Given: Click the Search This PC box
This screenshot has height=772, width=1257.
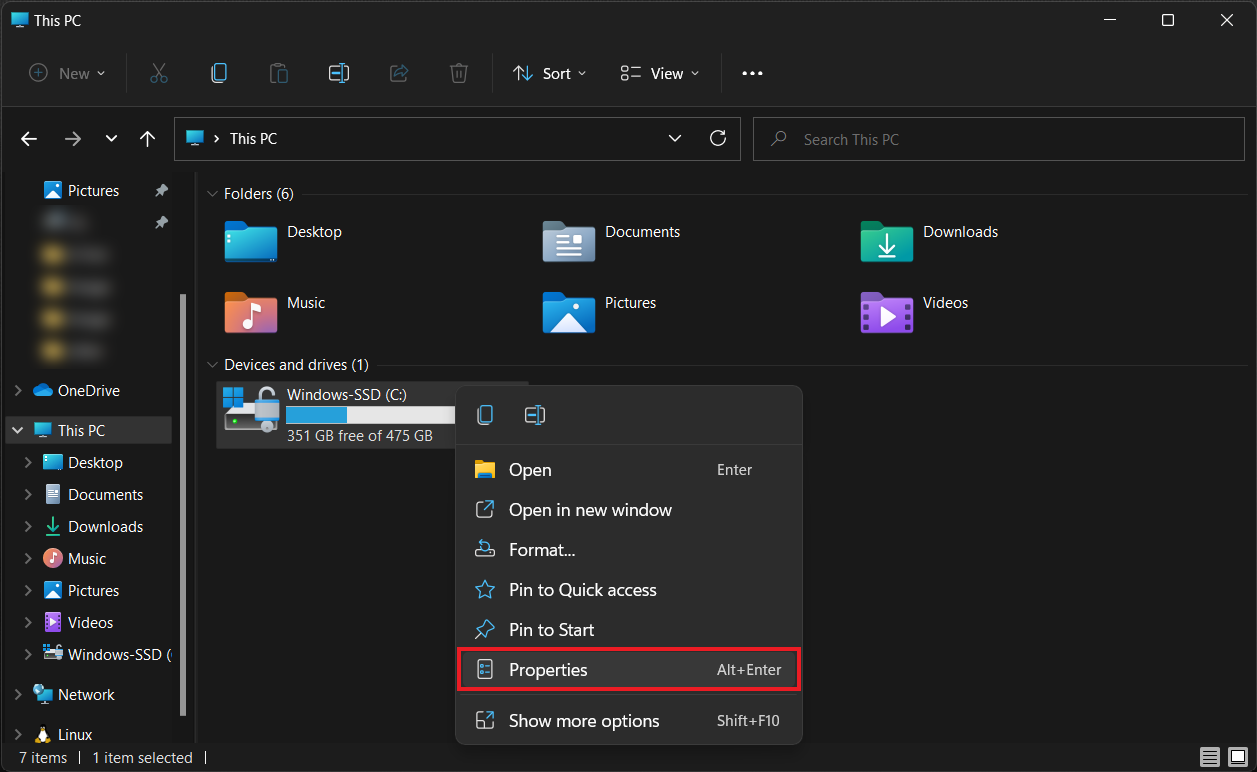Looking at the screenshot, I should point(997,139).
